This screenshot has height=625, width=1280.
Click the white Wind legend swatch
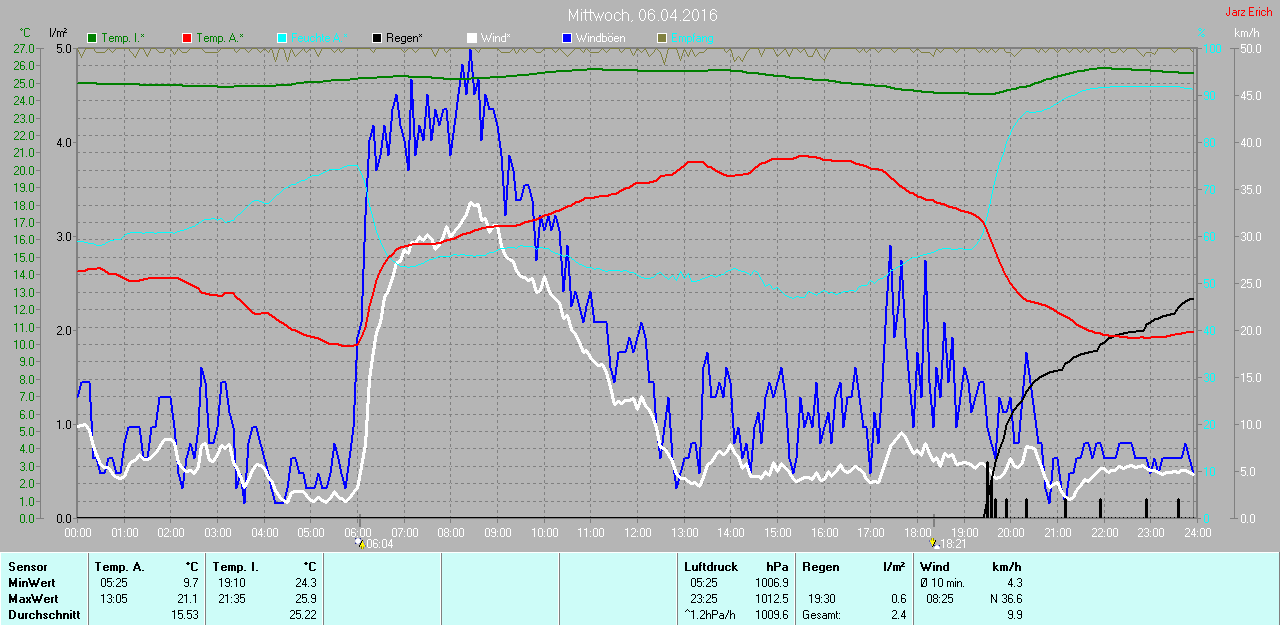[x=472, y=38]
